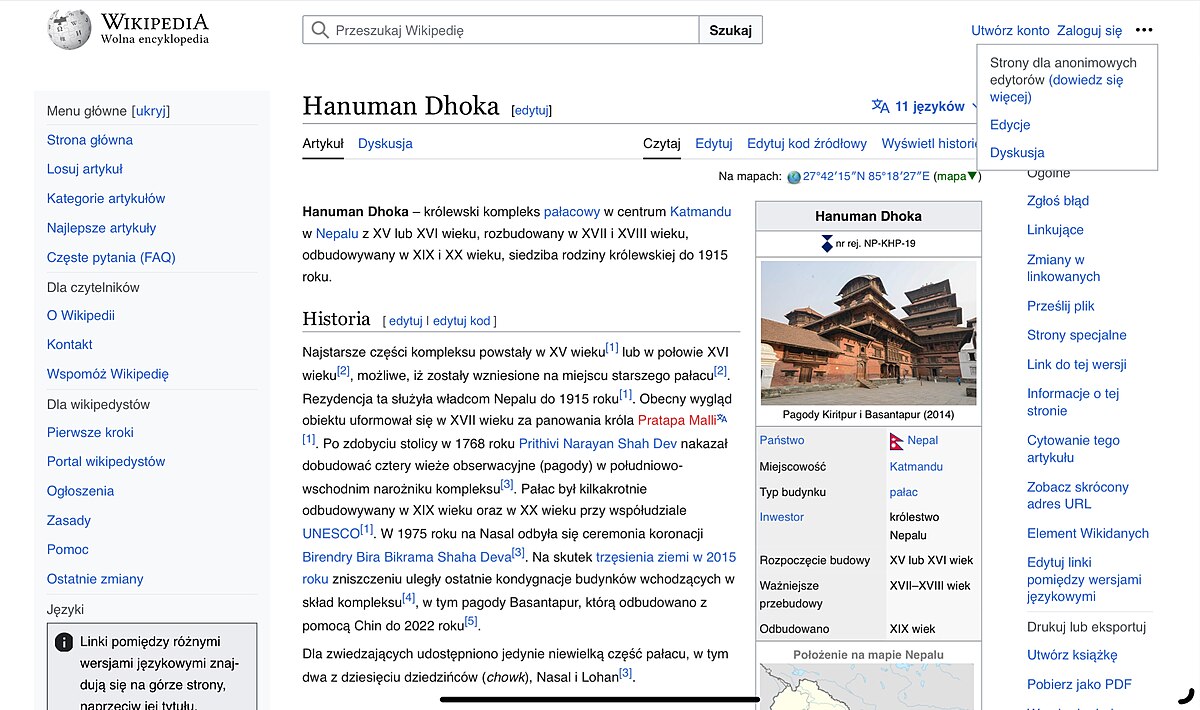1200x710 pixels.
Task: Click the info icon in Języki notice
Action: 64,642
